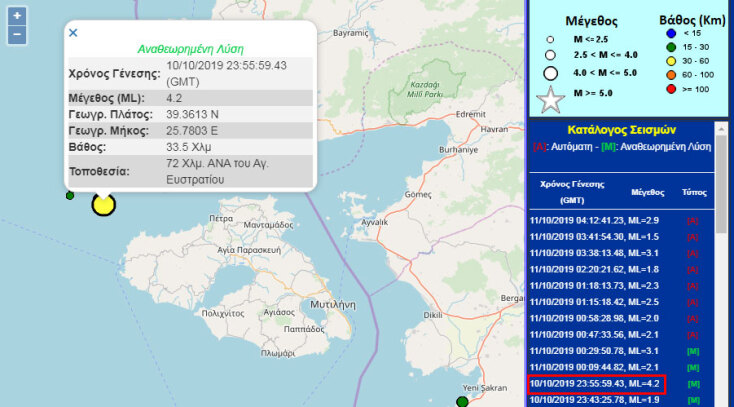
Task: Open event 11/10/2019 00:29:50.78, ML=3.1
Action: coord(594,351)
